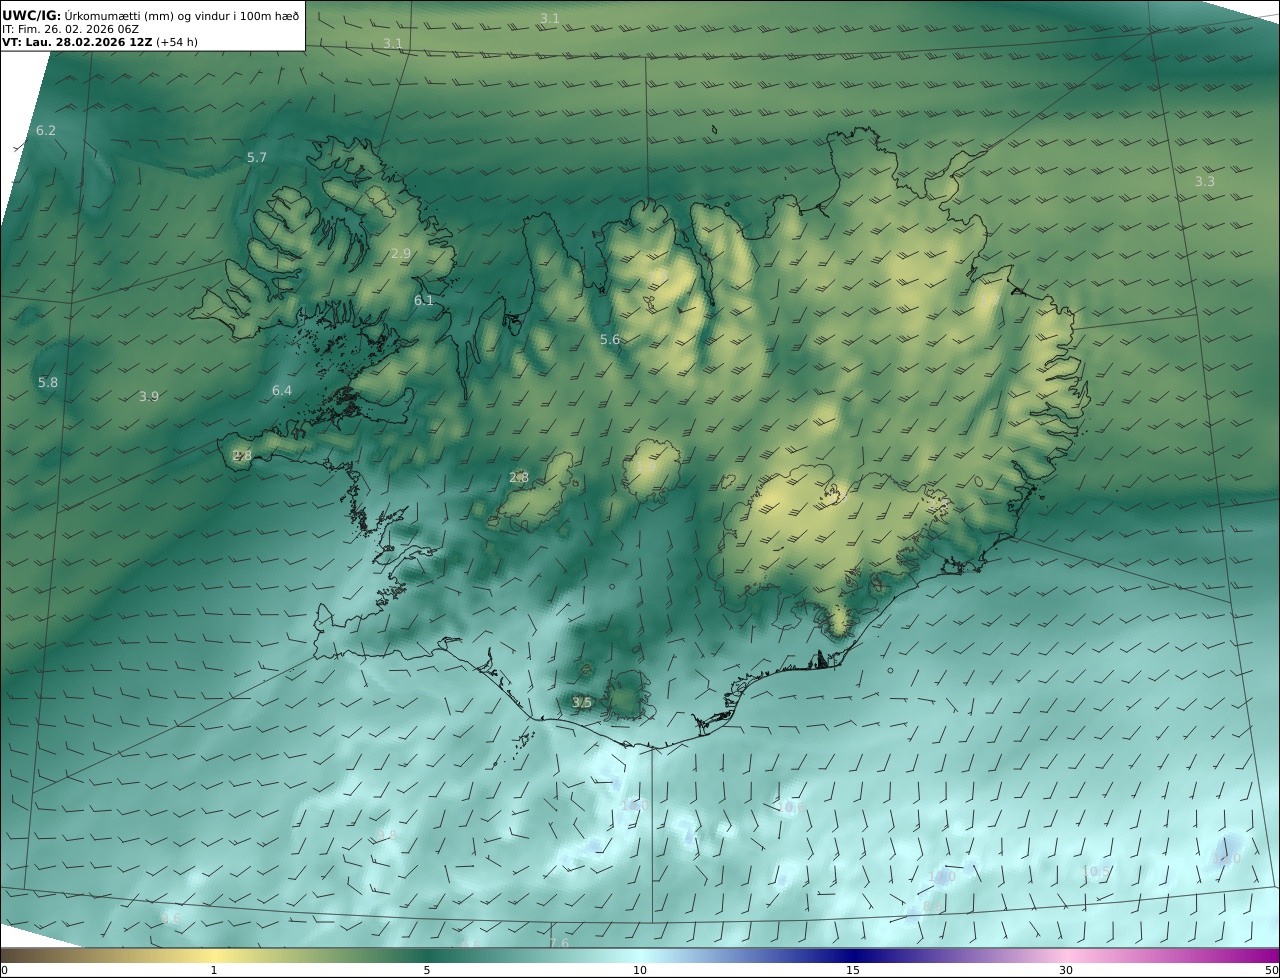The image size is (1280, 978).
Task: Click the 'IT: Fim. 26. 02. 2026 06Z' line
Action: tap(71, 30)
